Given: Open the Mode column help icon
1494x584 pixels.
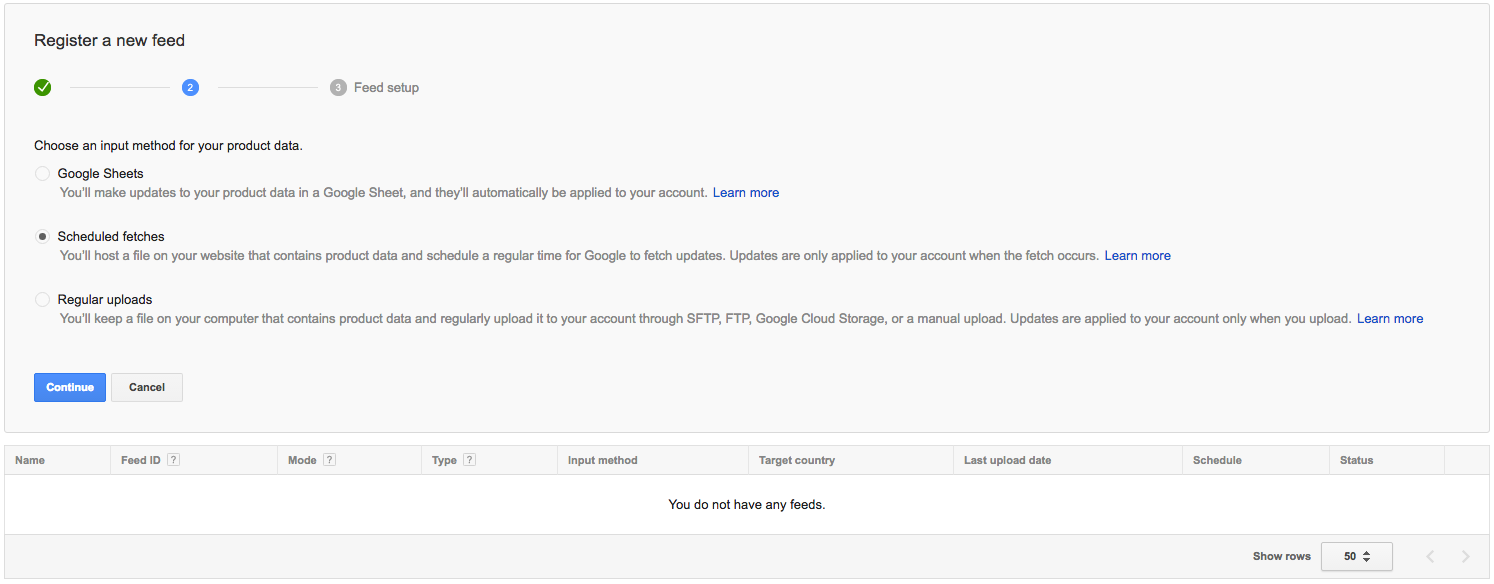Looking at the screenshot, I should (329, 460).
